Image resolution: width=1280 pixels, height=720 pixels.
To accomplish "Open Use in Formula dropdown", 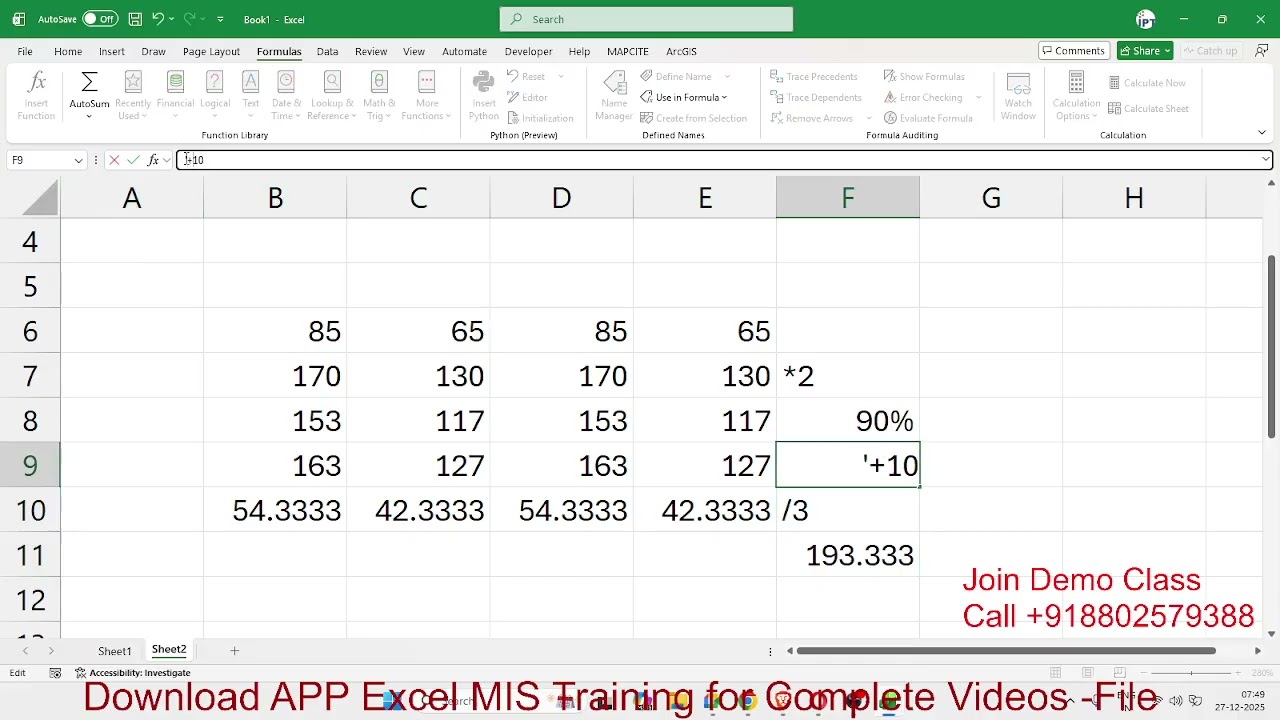I will tap(684, 97).
